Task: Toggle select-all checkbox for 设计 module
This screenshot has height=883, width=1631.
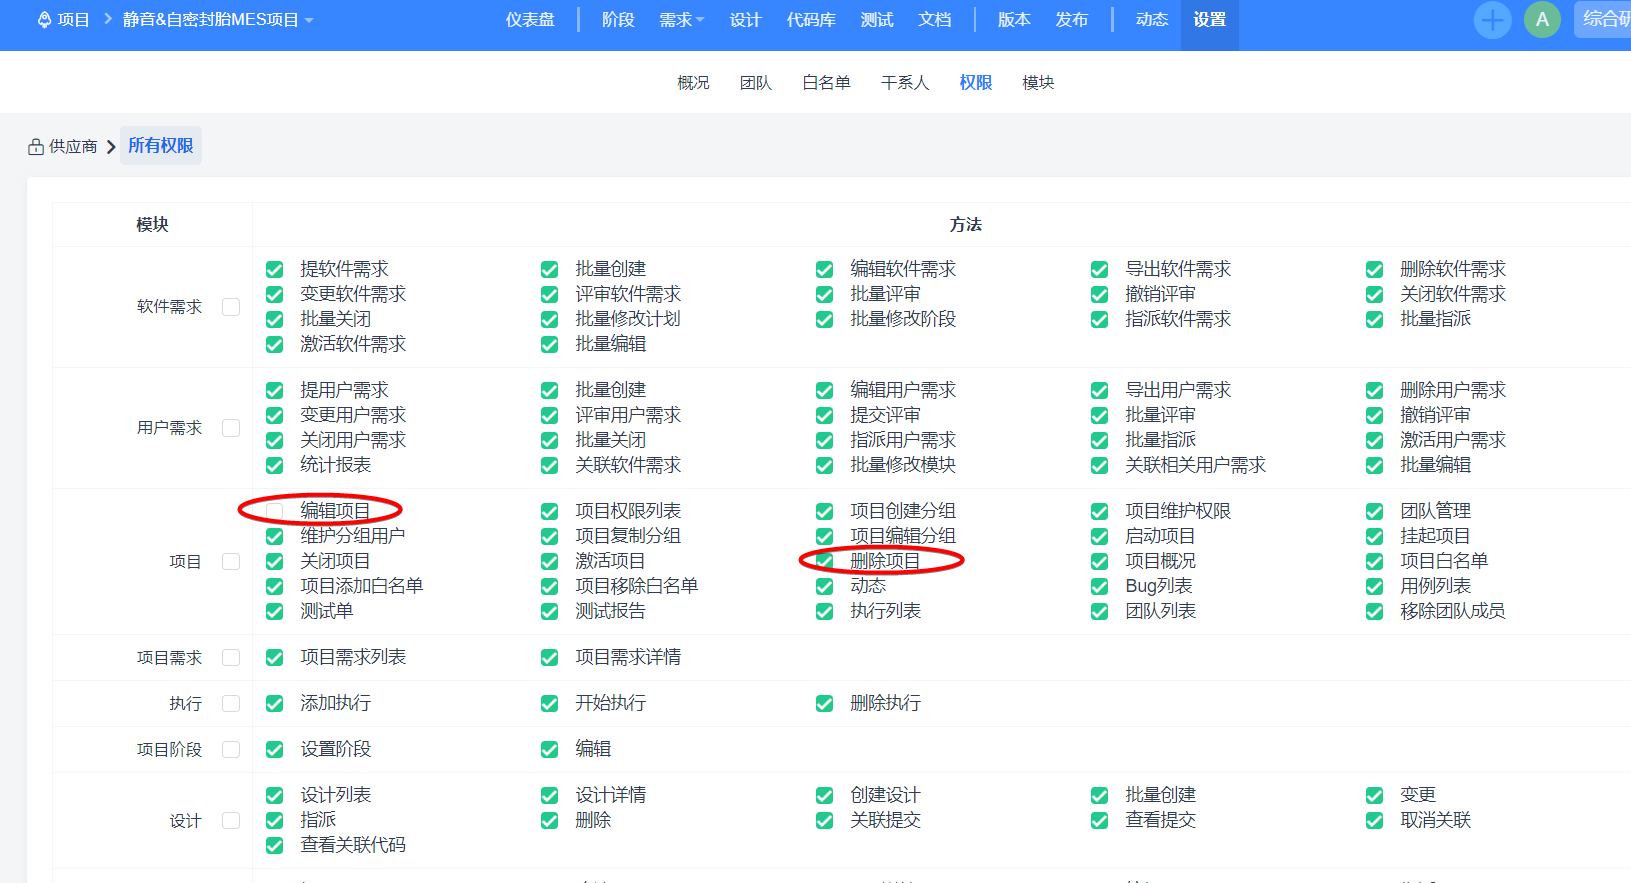Action: 231,821
